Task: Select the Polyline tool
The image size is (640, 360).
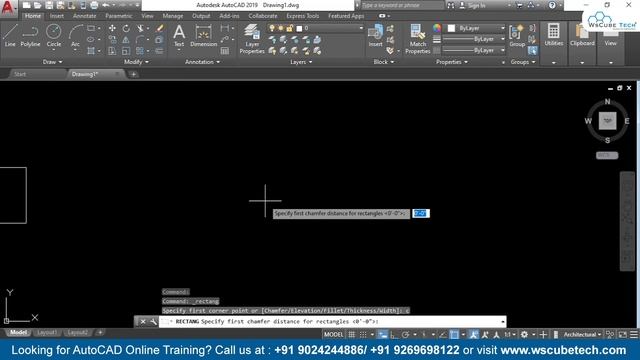Action: [30, 35]
